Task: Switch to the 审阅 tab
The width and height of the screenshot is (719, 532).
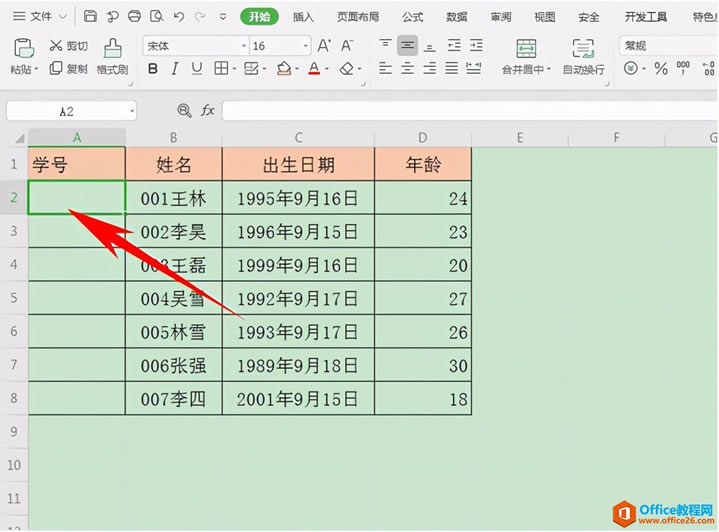Action: pyautogui.click(x=501, y=17)
